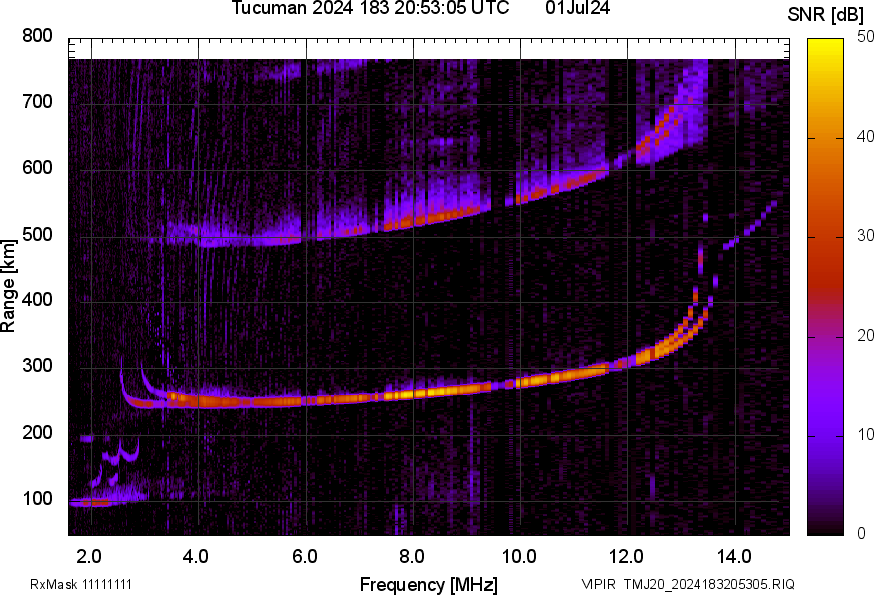The height and width of the screenshot is (595, 874).
Task: Click the 'Range [km]' axis label
Action: click(x=8, y=286)
